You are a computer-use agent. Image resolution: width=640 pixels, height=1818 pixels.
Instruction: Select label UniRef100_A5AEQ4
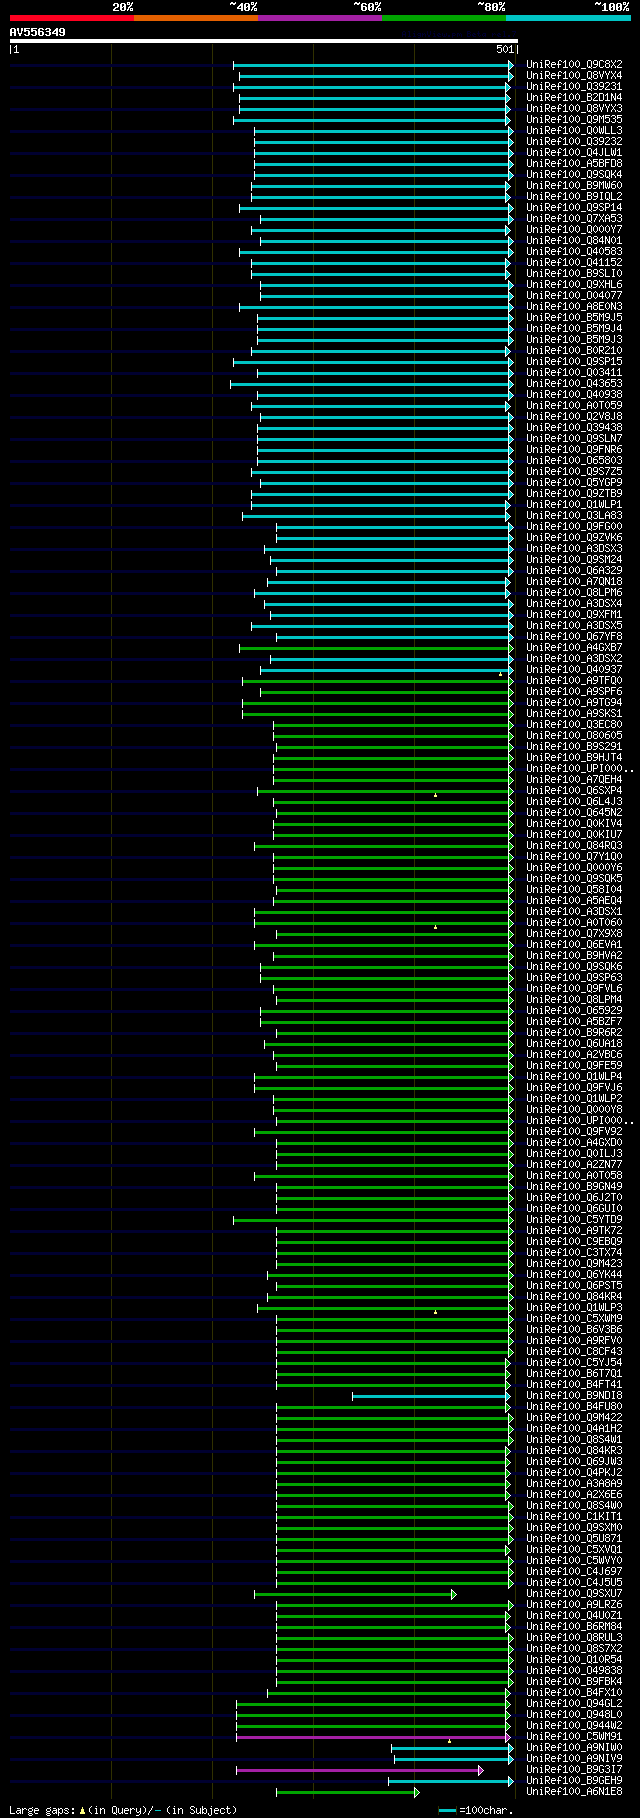(574, 901)
